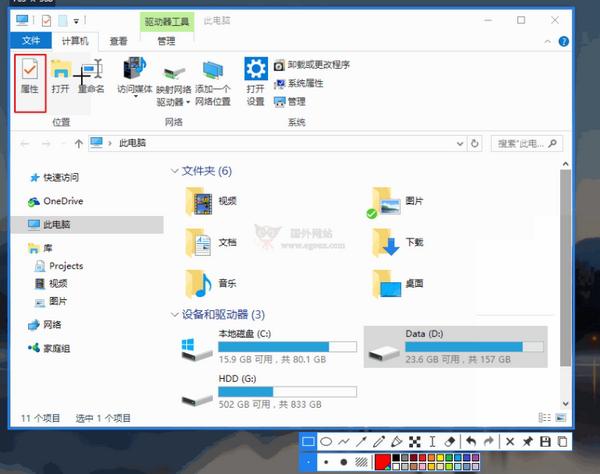Select the 下载 folder
This screenshot has width=600, height=474.
pyautogui.click(x=398, y=242)
